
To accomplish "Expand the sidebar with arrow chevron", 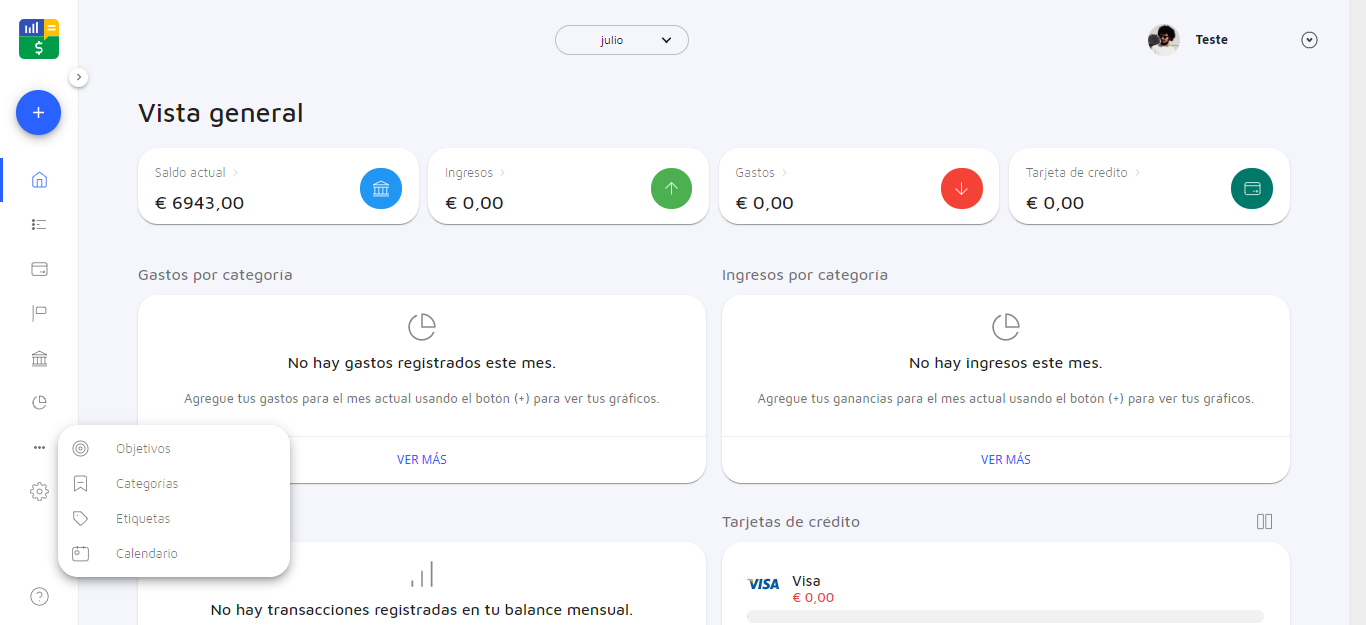I will [79, 77].
